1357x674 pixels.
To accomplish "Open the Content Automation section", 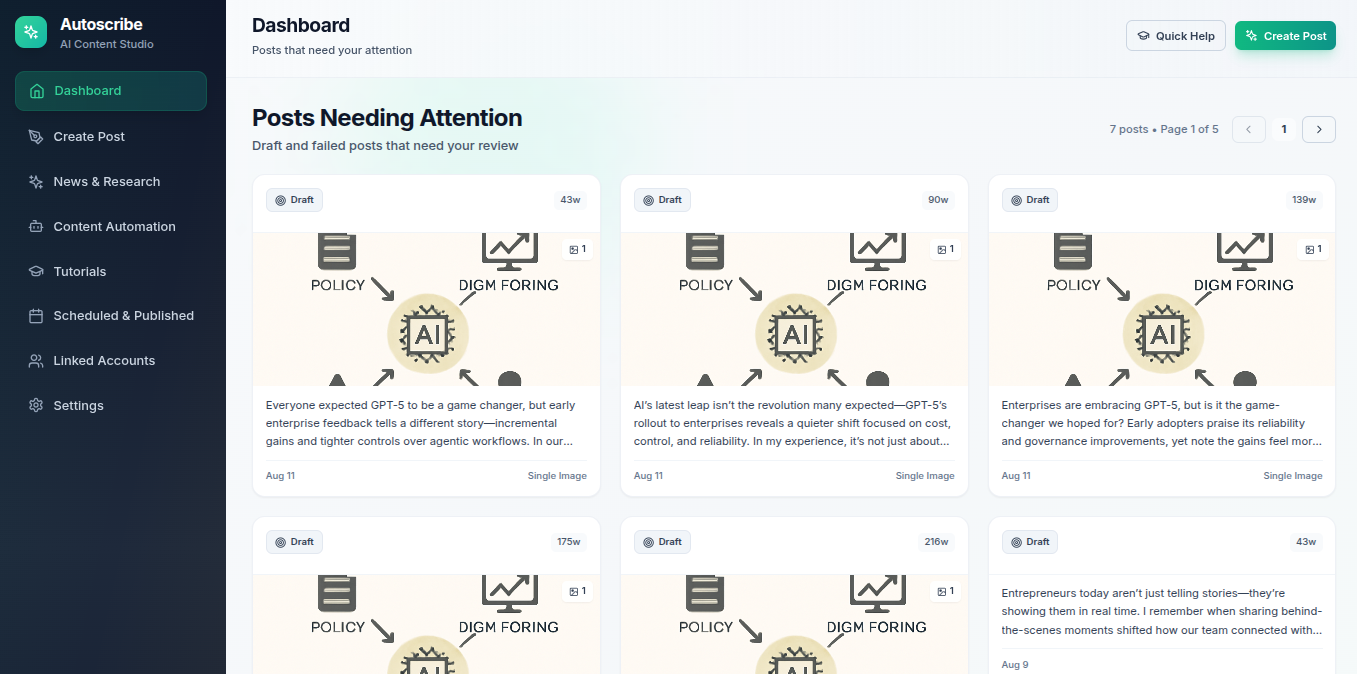I will (x=114, y=227).
